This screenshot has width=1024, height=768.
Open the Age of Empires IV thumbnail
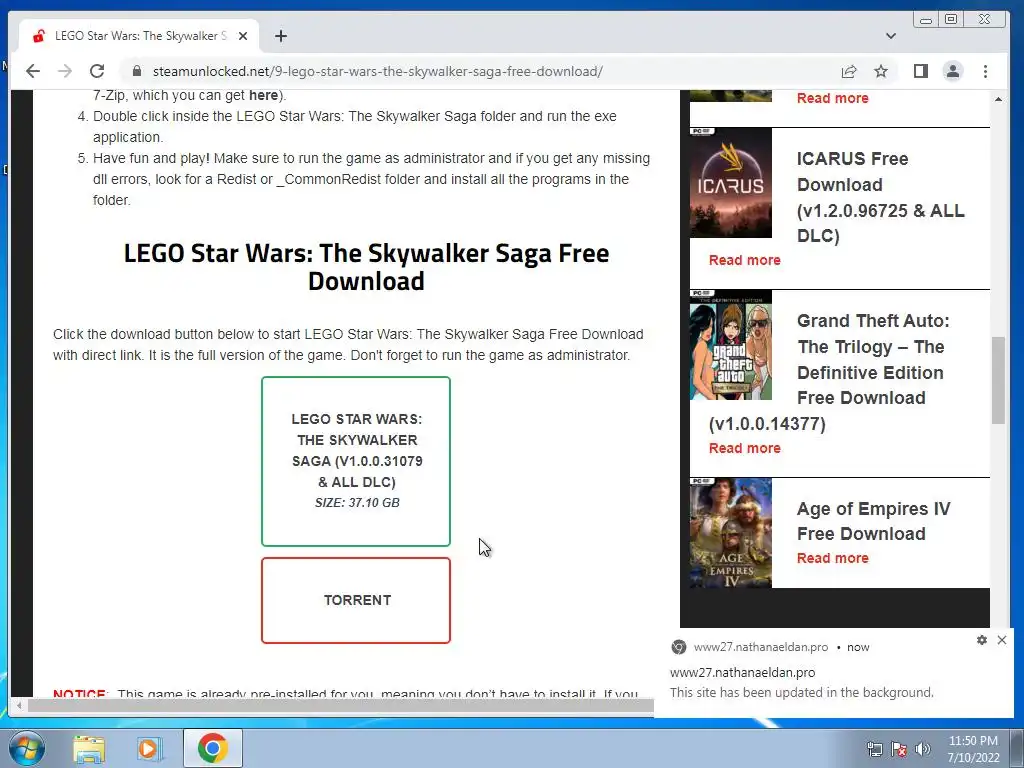pyautogui.click(x=731, y=533)
